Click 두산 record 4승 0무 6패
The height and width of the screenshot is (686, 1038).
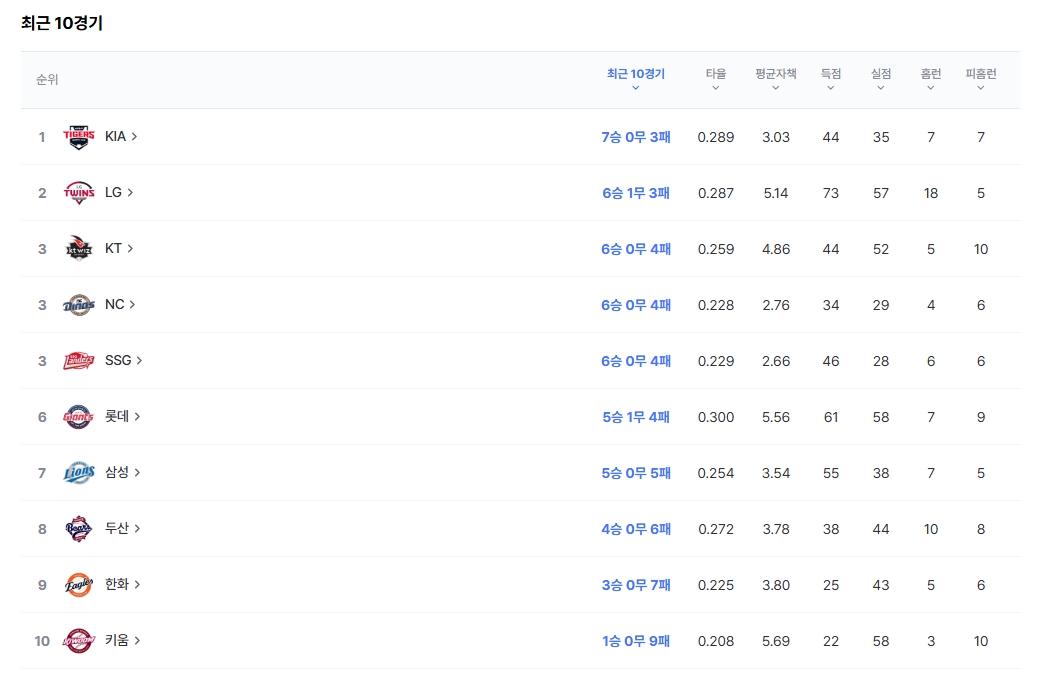(x=636, y=529)
